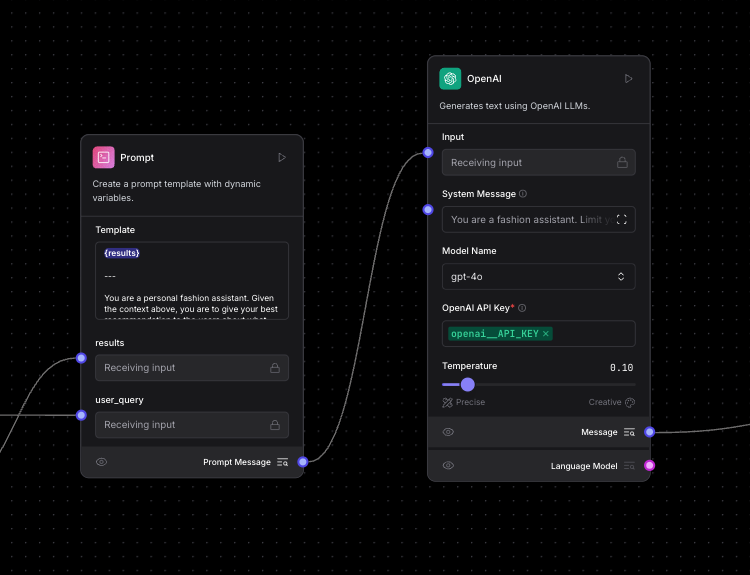
Task: Click the Prompt Message output label
Action: [x=237, y=462]
